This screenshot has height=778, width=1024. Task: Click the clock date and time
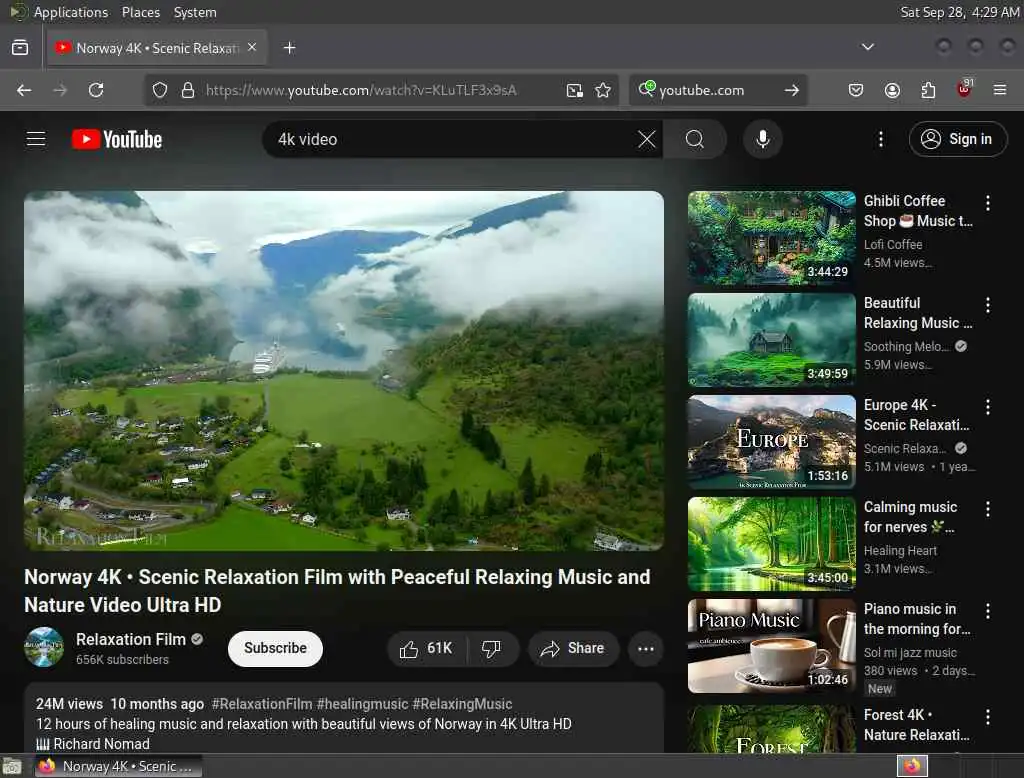pyautogui.click(x=959, y=12)
